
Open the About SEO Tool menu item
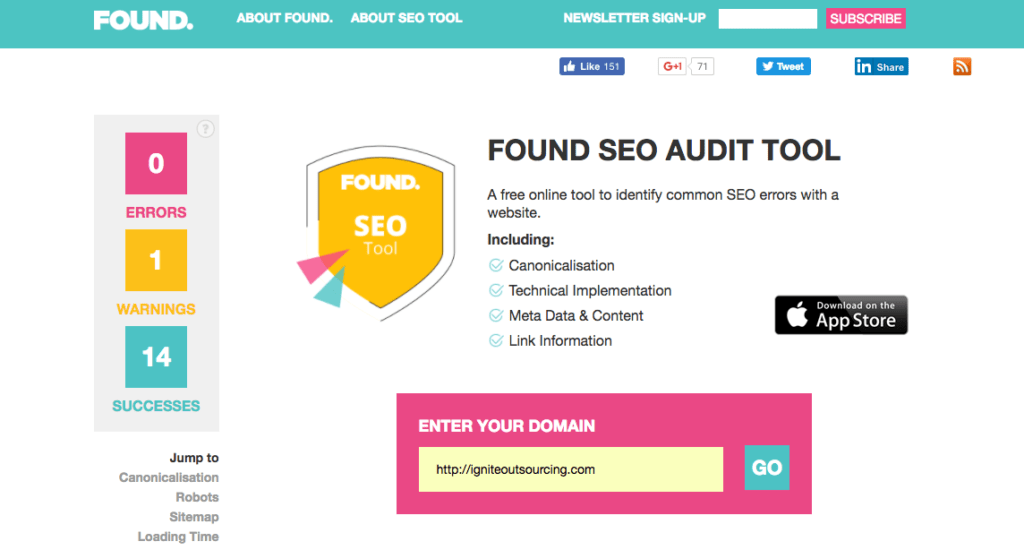pos(406,18)
